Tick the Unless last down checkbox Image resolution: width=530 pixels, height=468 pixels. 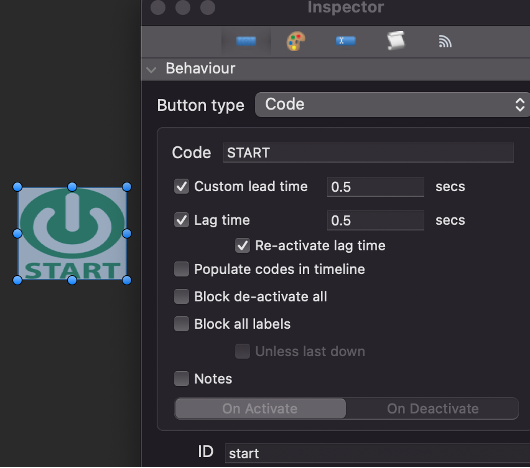coord(243,351)
